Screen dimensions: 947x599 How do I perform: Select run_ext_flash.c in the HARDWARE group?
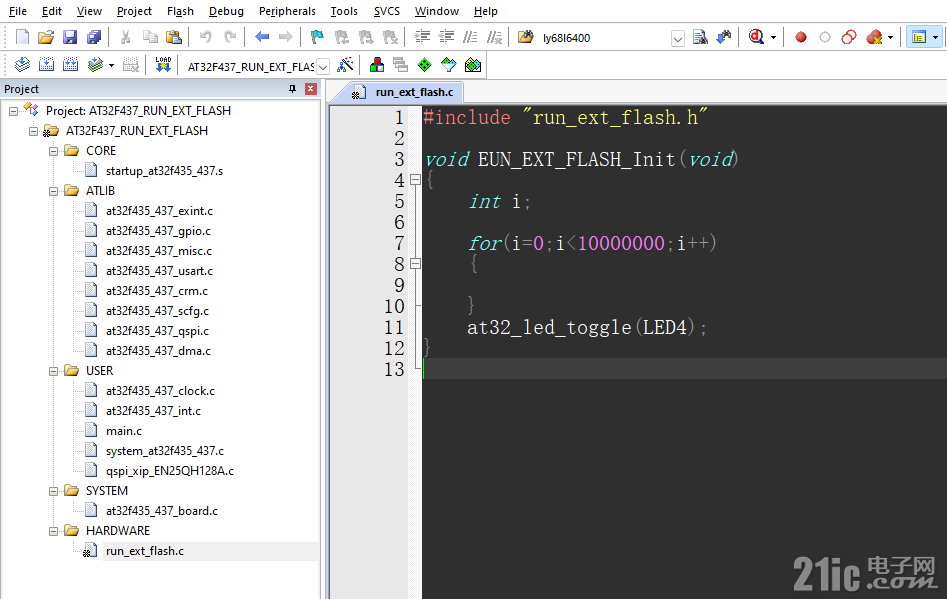pyautogui.click(x=145, y=551)
